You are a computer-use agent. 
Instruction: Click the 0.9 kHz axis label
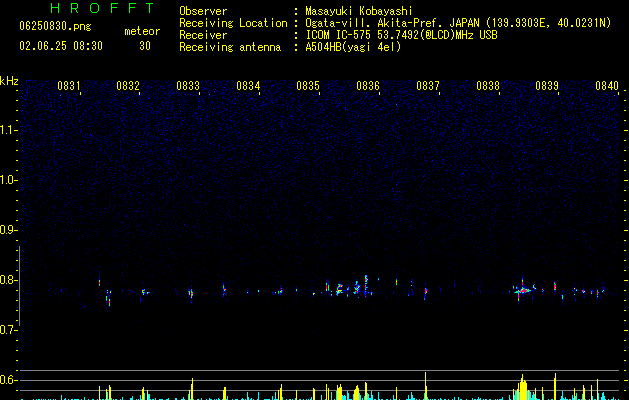pyautogui.click(x=9, y=230)
